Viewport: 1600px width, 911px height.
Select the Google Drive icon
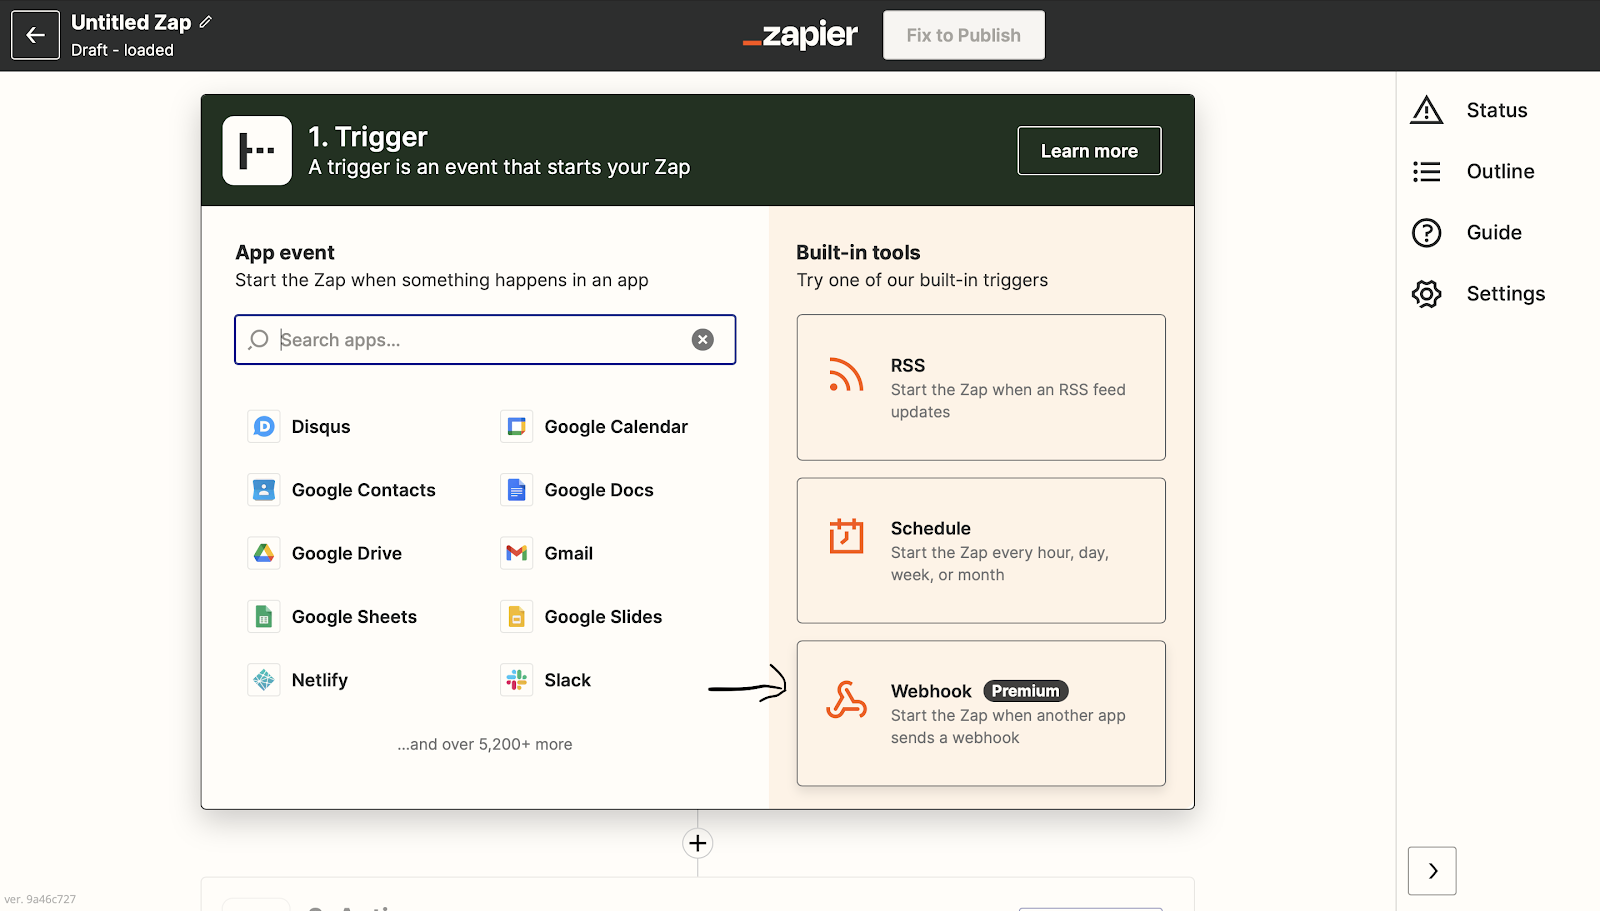pos(264,553)
